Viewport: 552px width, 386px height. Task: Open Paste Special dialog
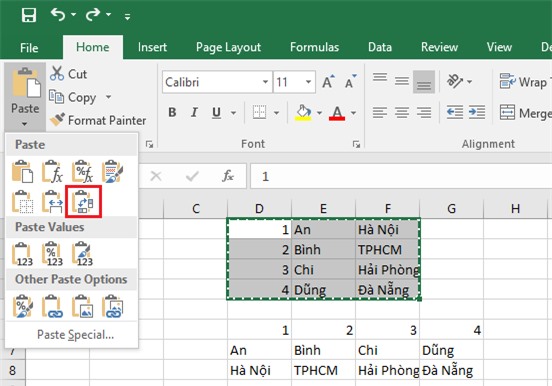click(x=75, y=335)
